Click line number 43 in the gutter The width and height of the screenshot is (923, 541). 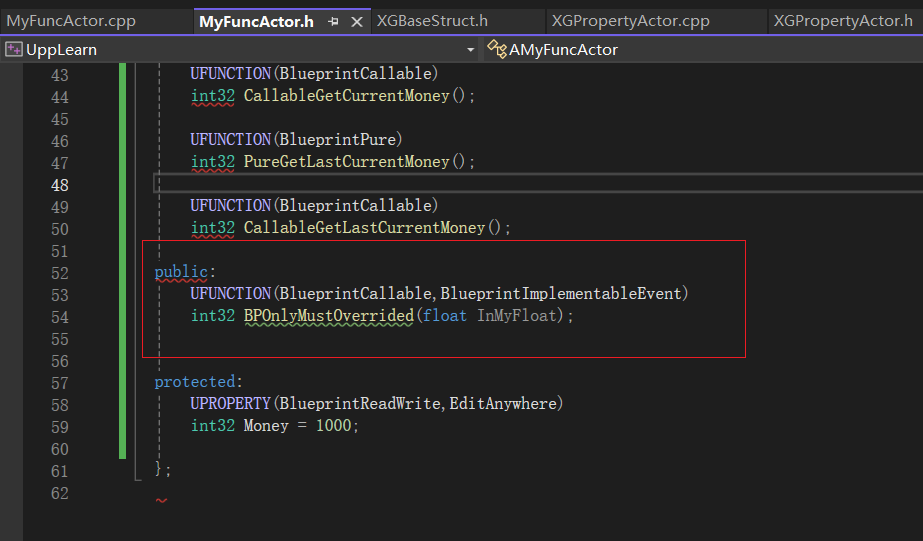pos(59,75)
